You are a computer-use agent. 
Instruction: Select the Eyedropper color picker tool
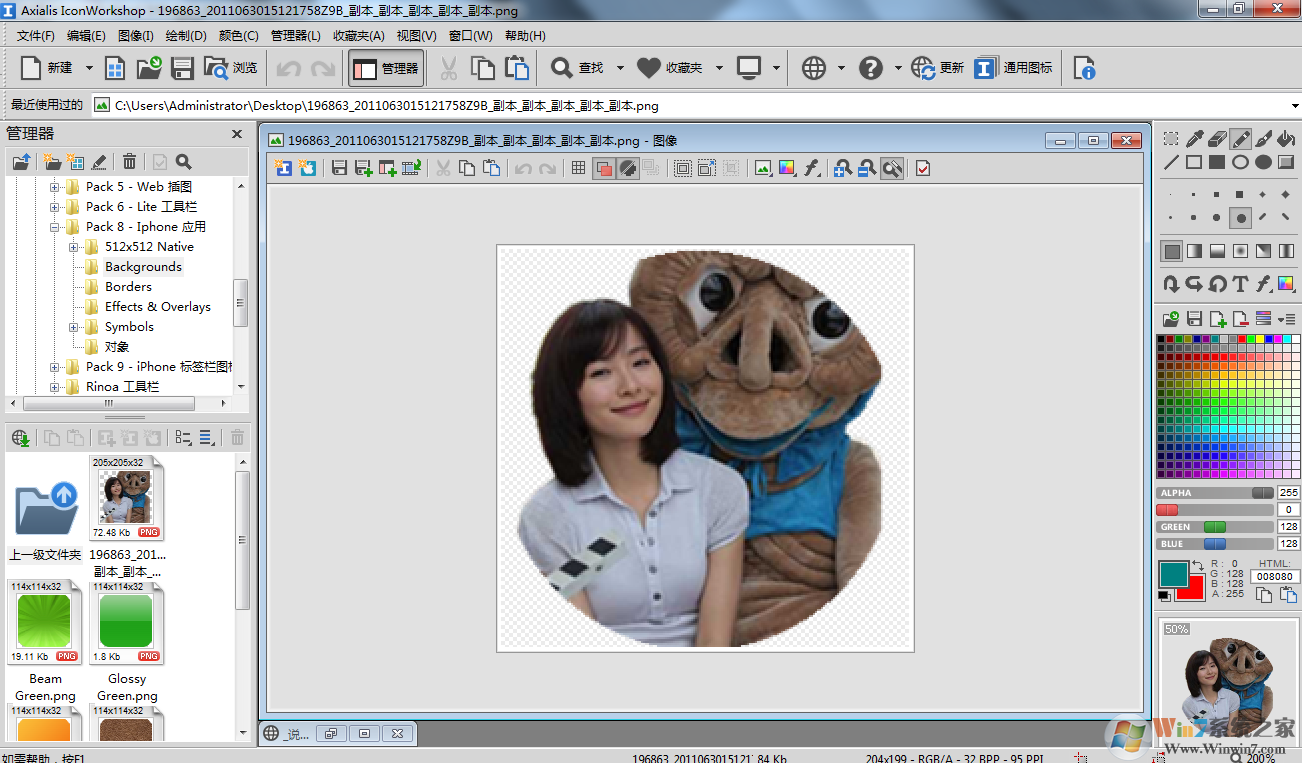(x=1194, y=139)
